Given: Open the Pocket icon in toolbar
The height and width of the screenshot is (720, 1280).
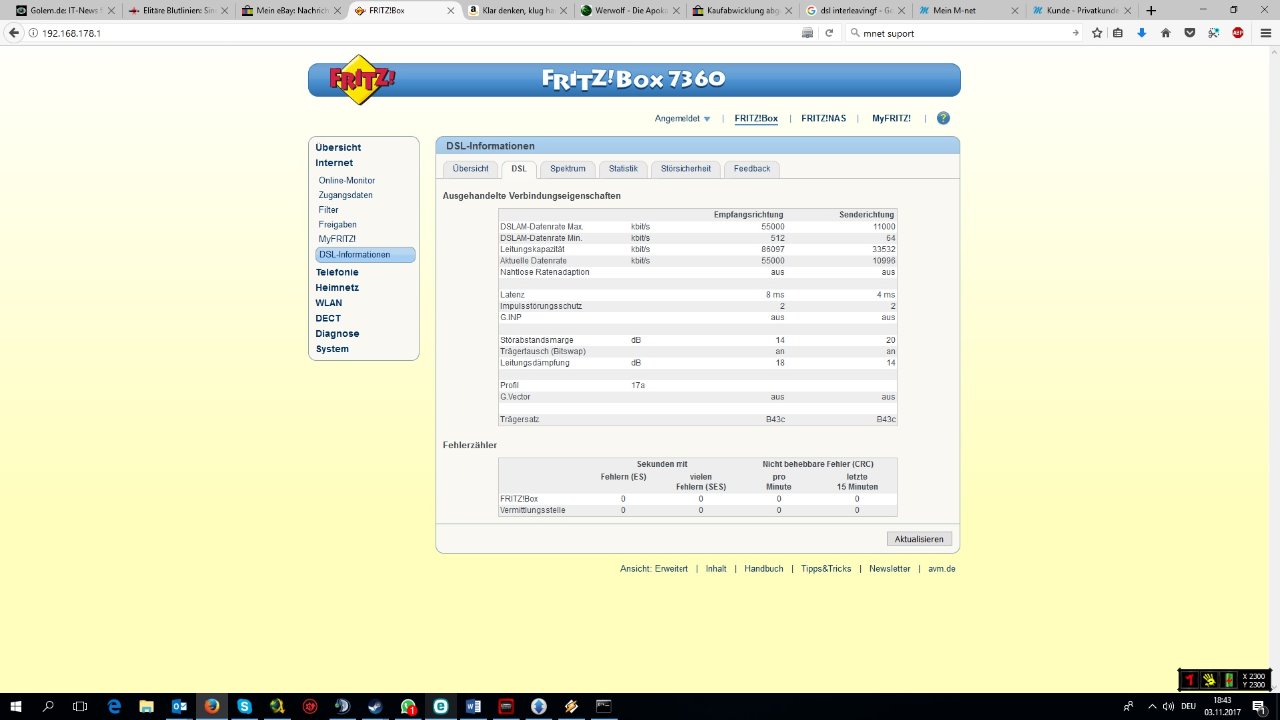Looking at the screenshot, I should [1189, 33].
